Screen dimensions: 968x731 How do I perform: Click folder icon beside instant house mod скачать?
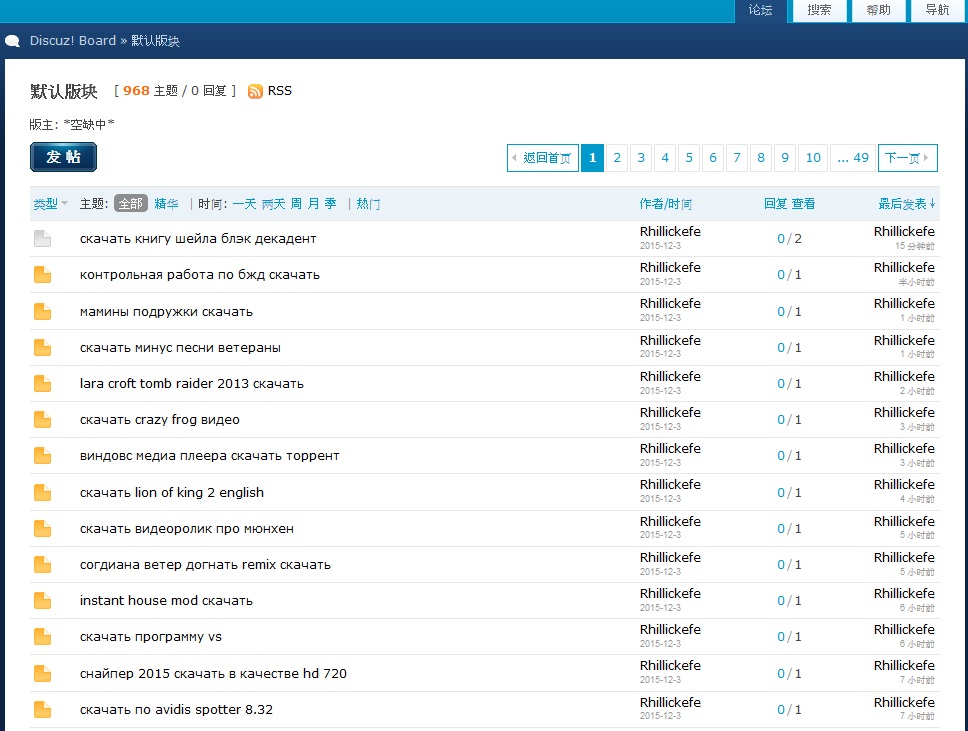43,600
